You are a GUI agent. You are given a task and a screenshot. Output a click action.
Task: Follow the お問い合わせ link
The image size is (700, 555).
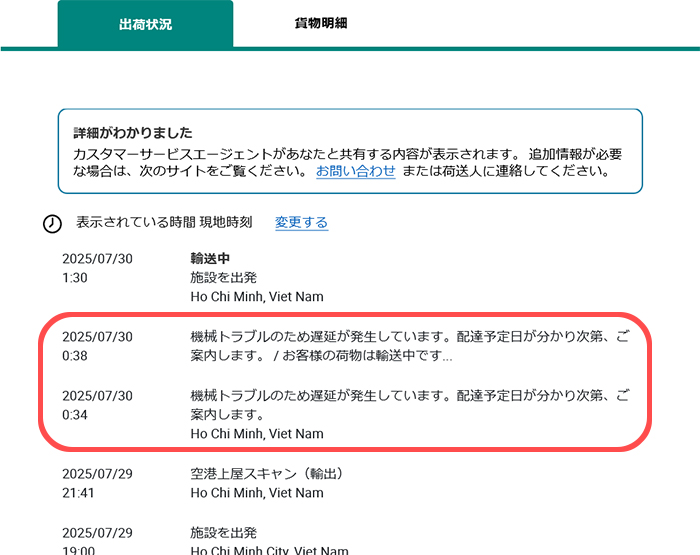355,171
